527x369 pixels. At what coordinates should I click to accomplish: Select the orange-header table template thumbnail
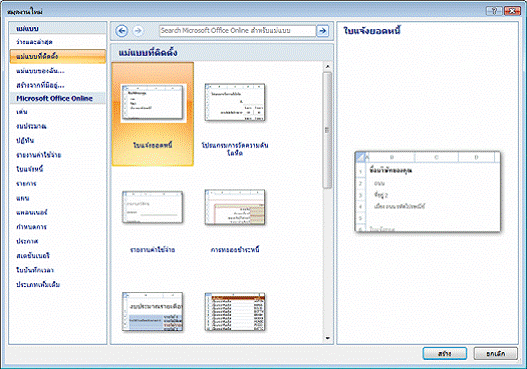[235, 312]
